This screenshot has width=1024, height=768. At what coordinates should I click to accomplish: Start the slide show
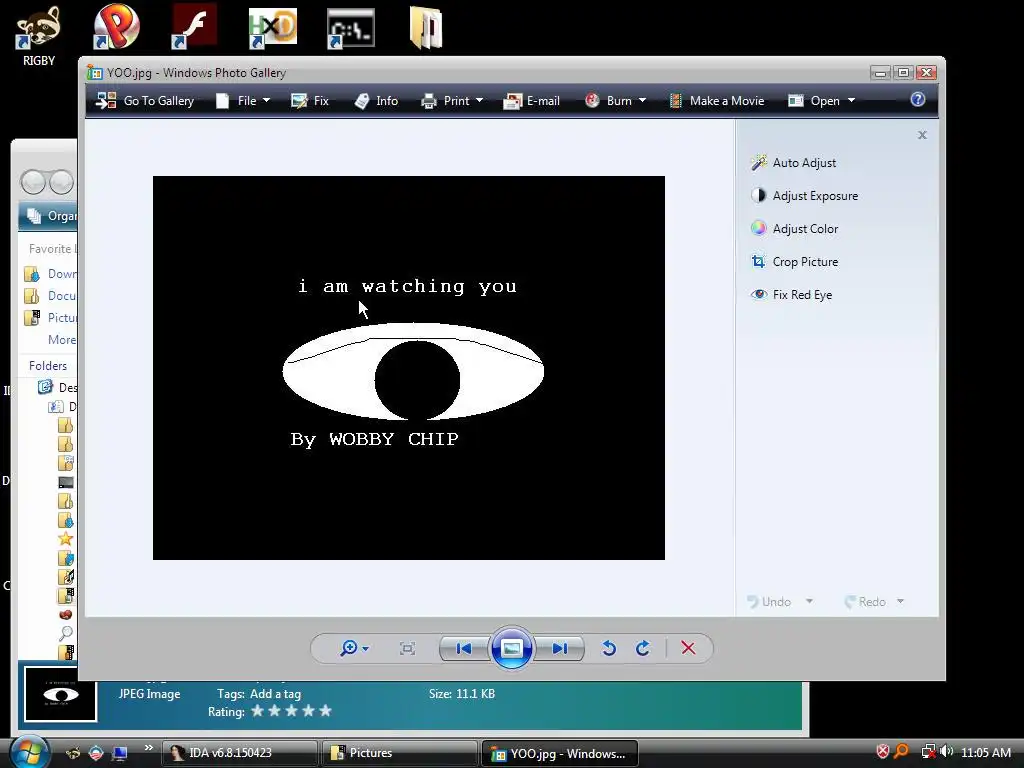[511, 648]
